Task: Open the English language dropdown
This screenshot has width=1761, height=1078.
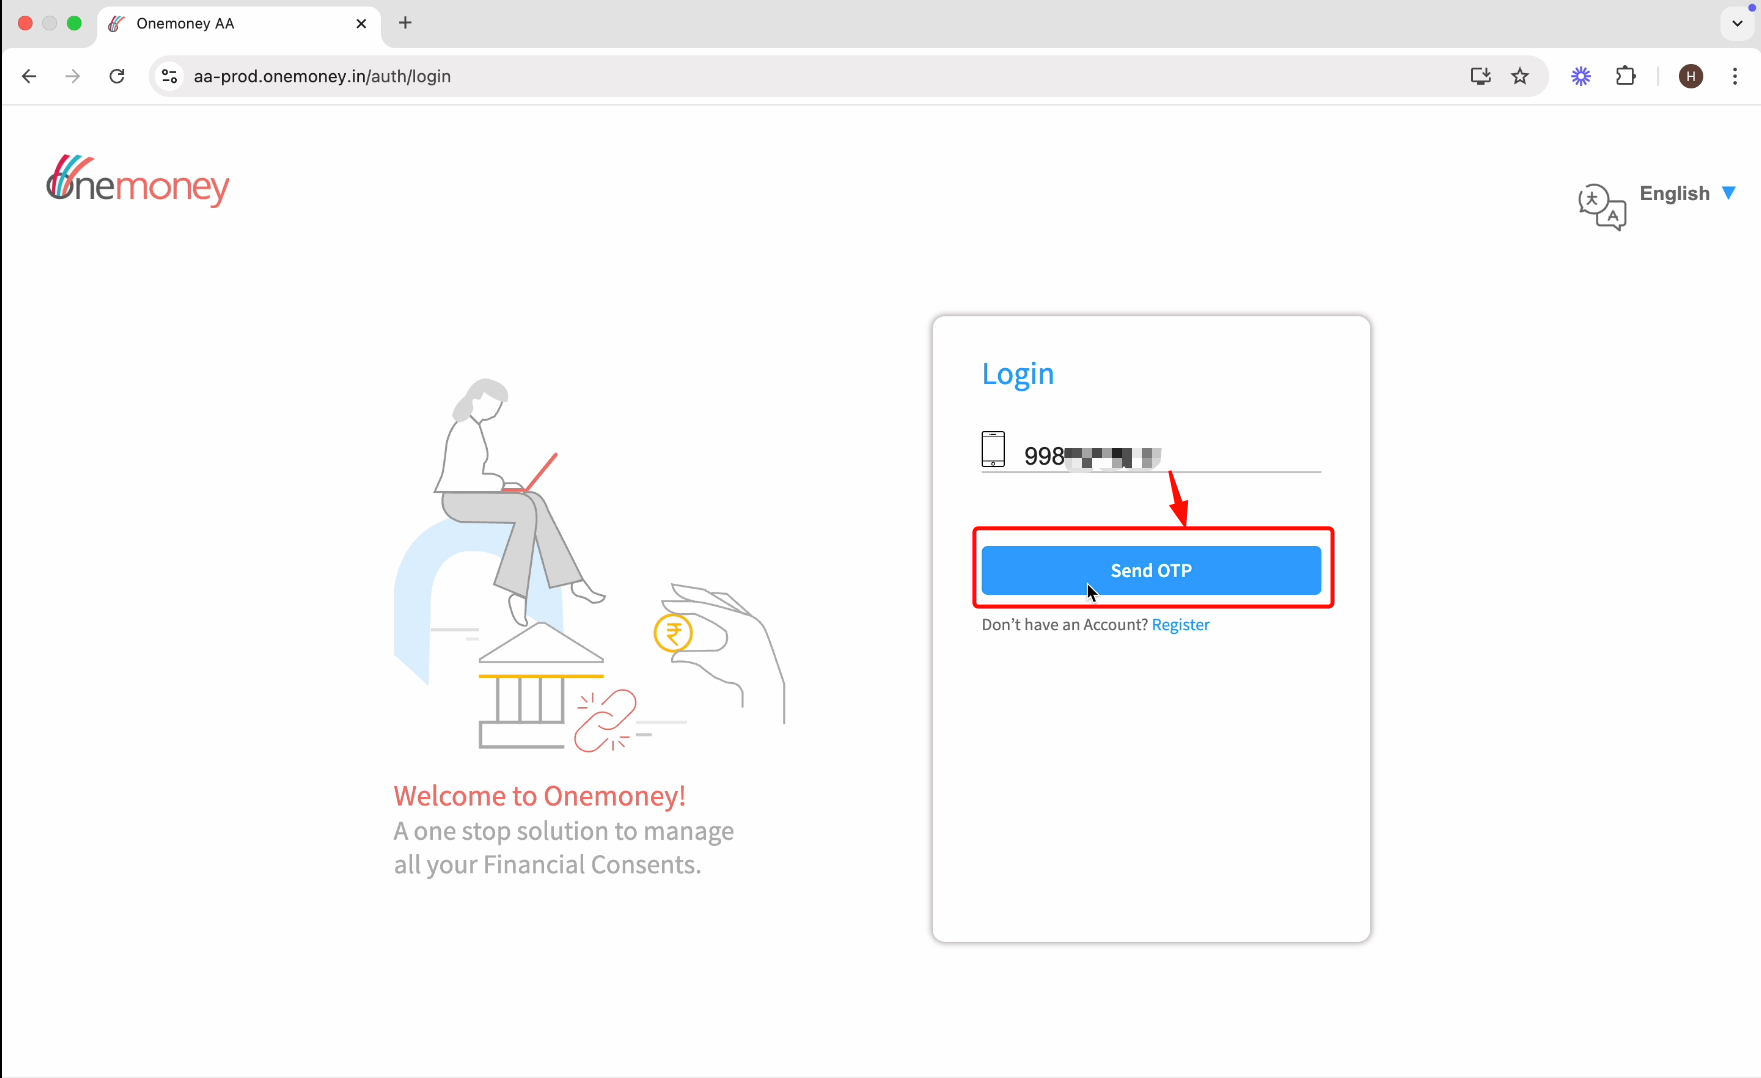Action: pyautogui.click(x=1687, y=193)
